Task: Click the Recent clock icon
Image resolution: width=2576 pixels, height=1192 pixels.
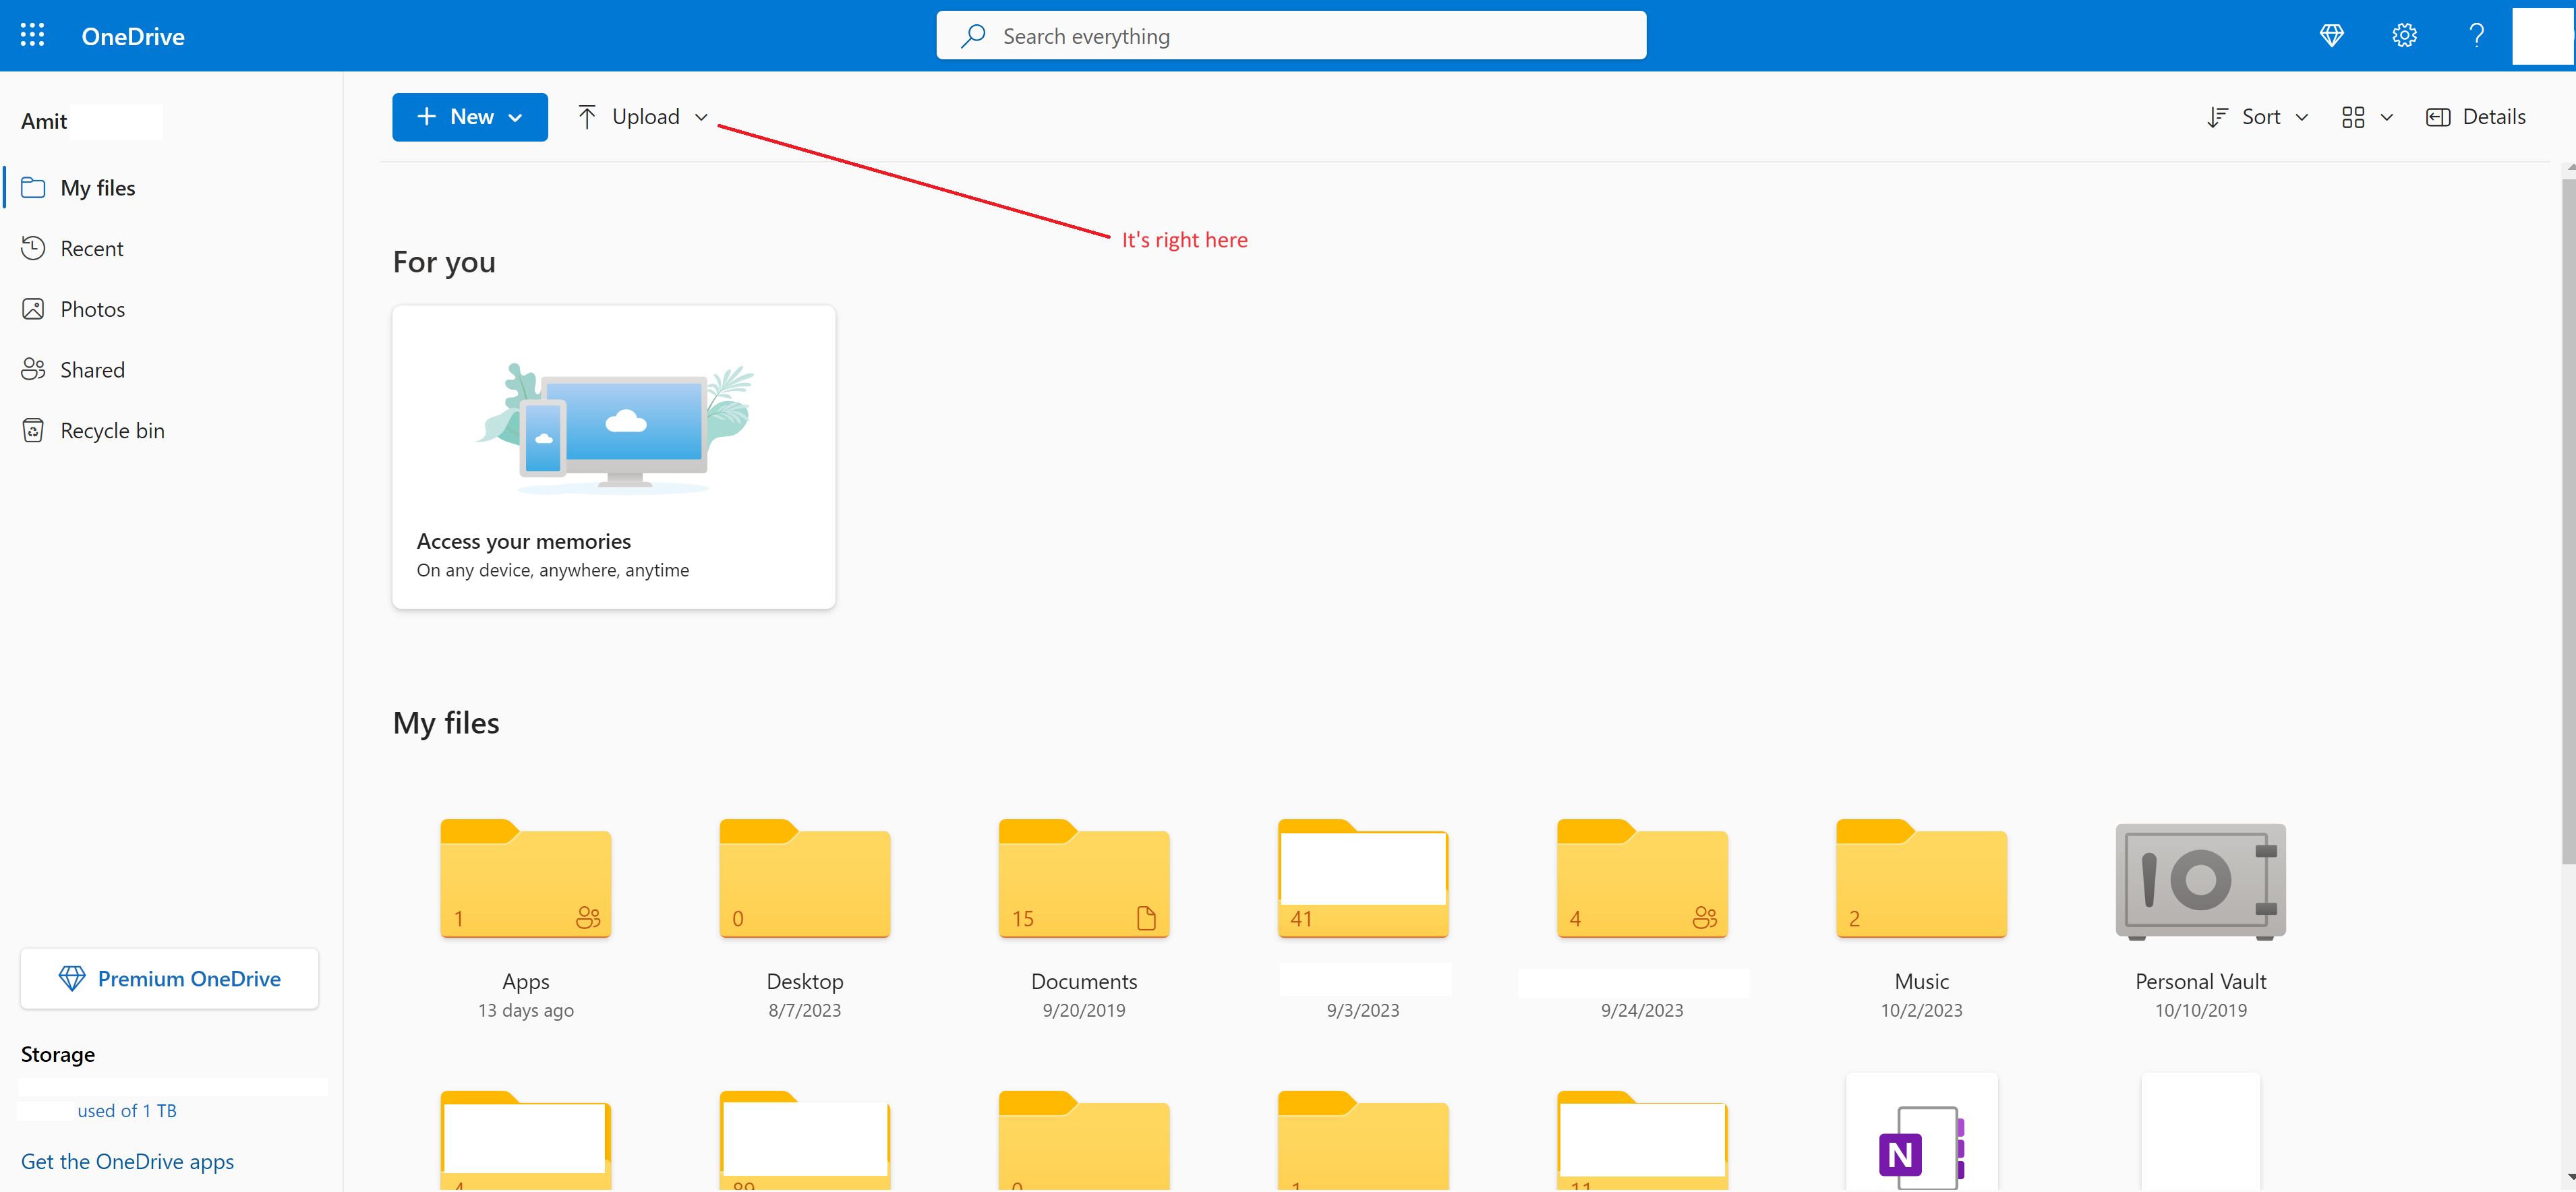Action: pyautogui.click(x=33, y=248)
